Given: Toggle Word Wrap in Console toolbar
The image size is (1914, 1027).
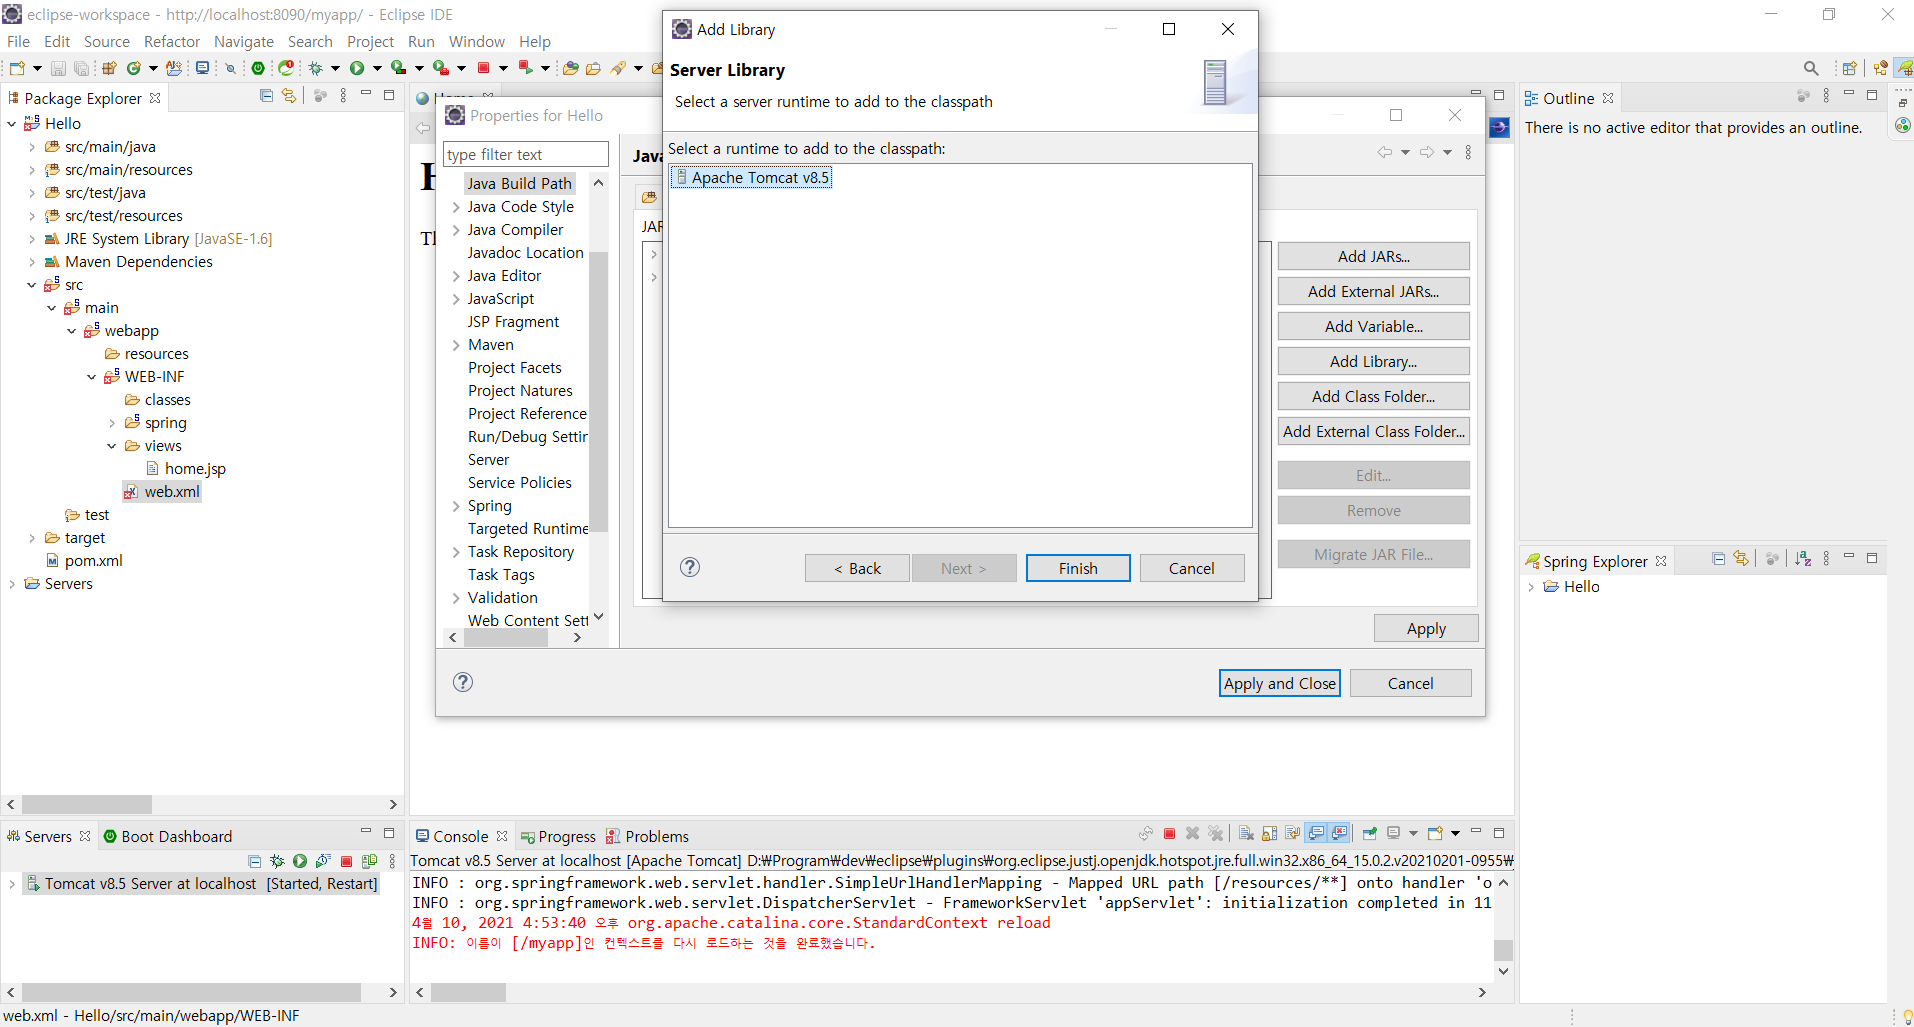Looking at the screenshot, I should pos(1292,833).
